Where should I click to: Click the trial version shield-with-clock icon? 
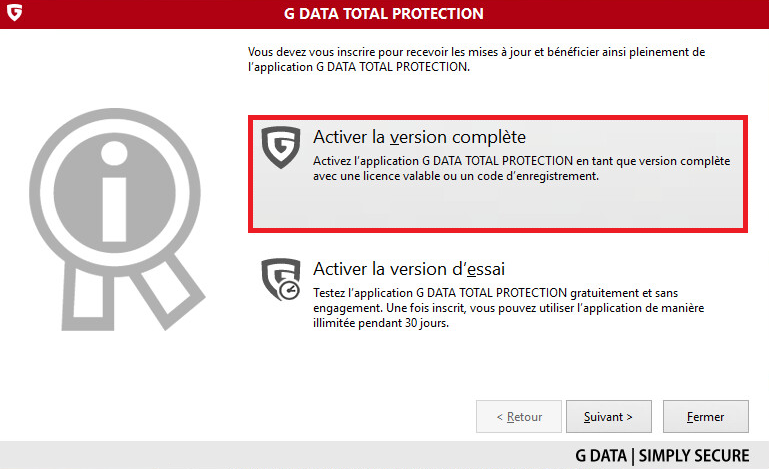coord(281,279)
